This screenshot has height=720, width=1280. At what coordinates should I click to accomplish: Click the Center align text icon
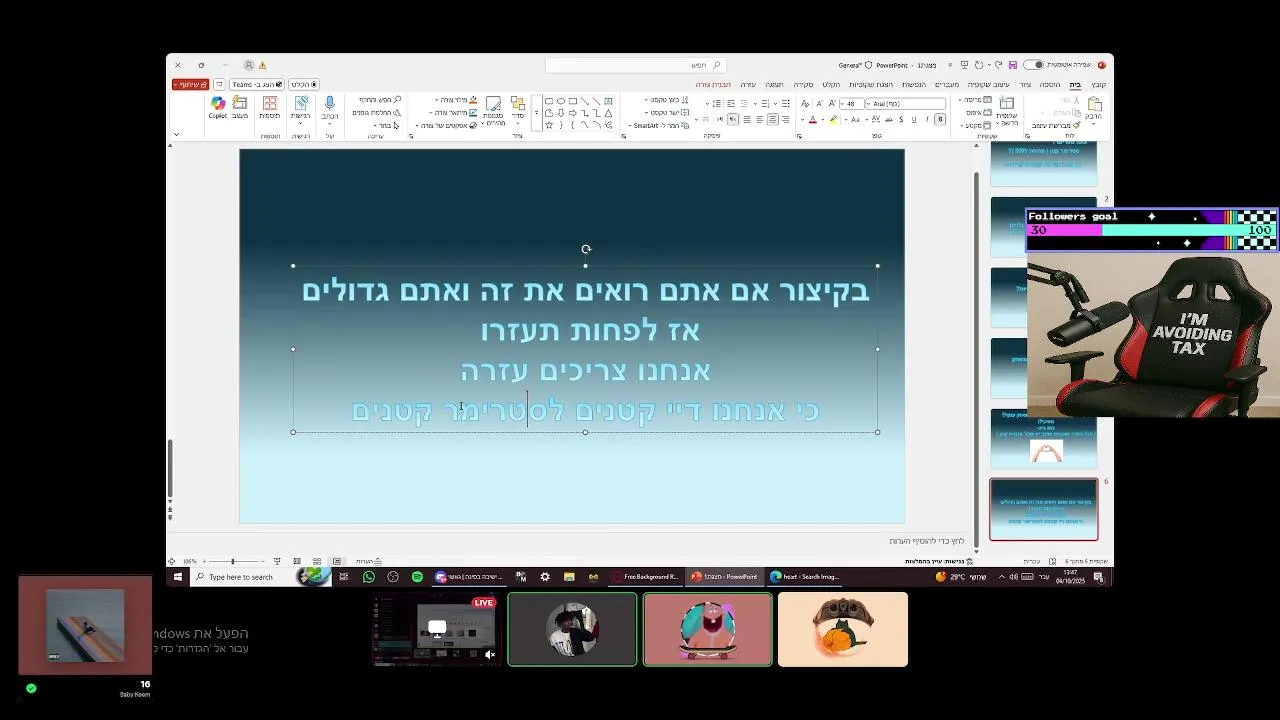773,119
